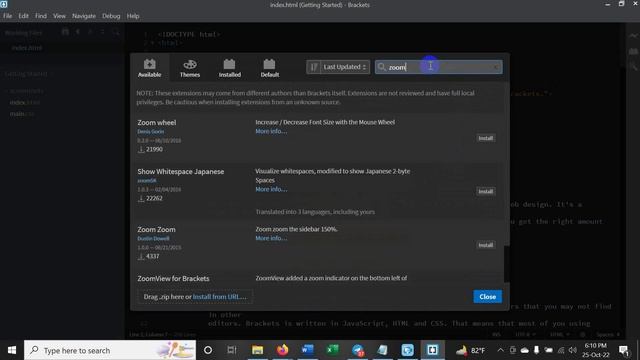Install the Zoom Zoom extension

[x=485, y=245]
